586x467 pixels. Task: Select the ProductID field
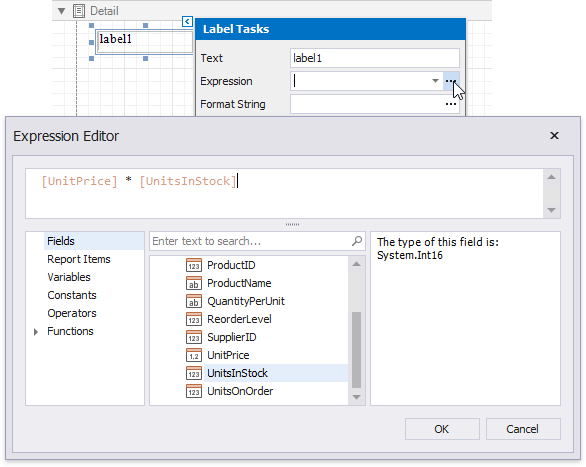(231, 265)
